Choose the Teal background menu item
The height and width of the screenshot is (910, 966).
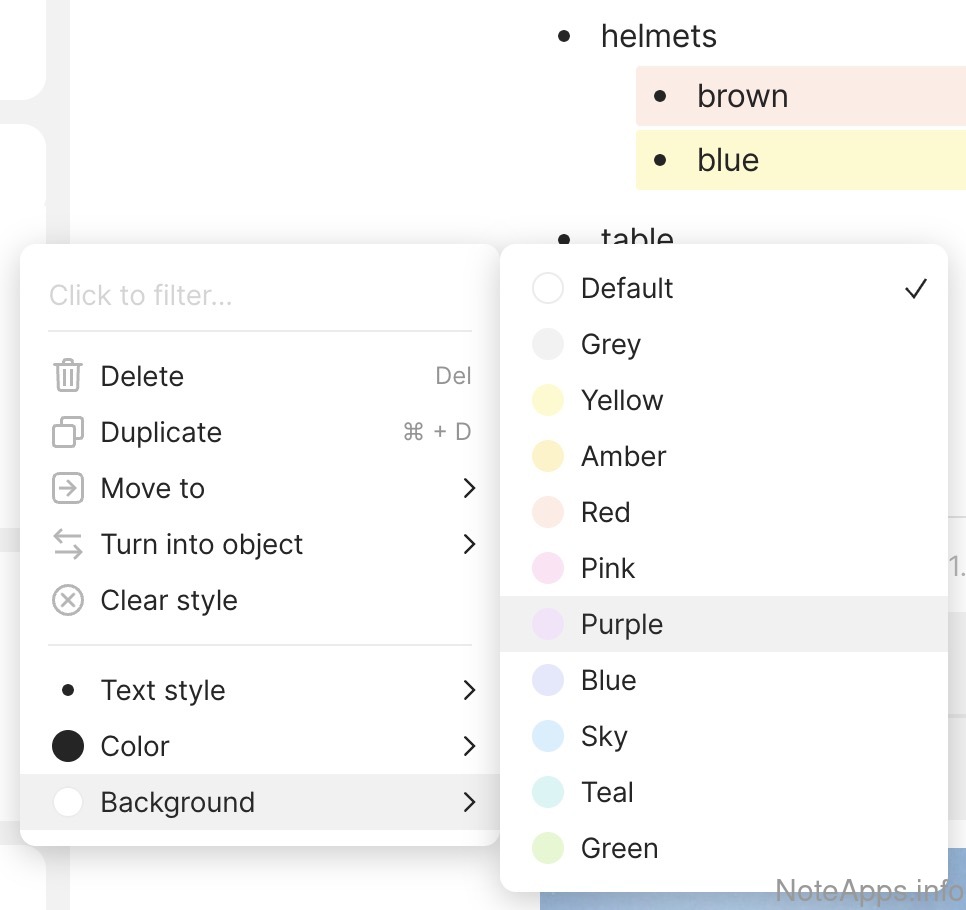coord(607,793)
